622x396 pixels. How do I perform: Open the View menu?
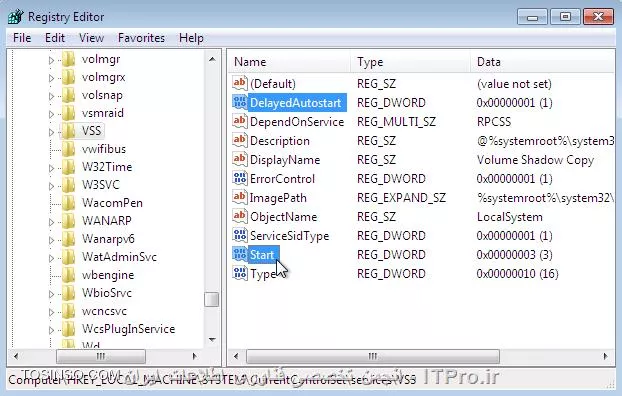(x=91, y=38)
